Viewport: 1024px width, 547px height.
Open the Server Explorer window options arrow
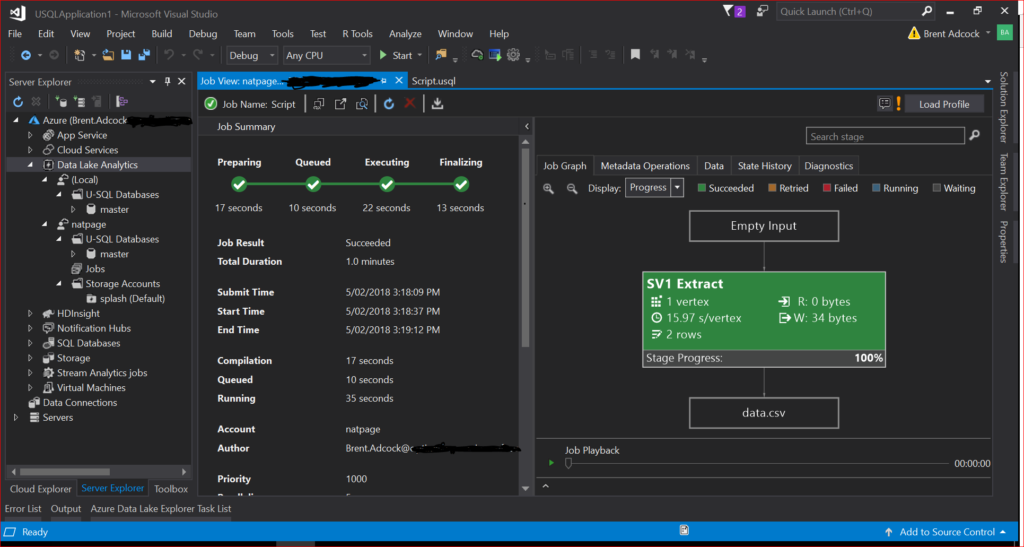click(x=153, y=82)
